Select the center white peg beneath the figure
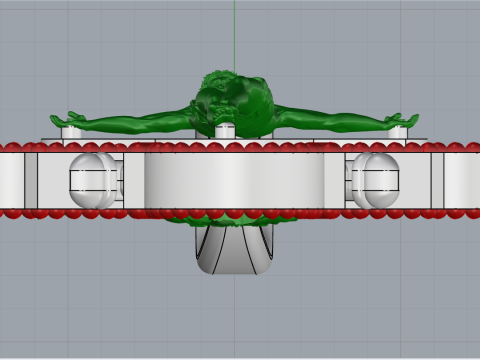The image size is (480, 360). point(225,130)
